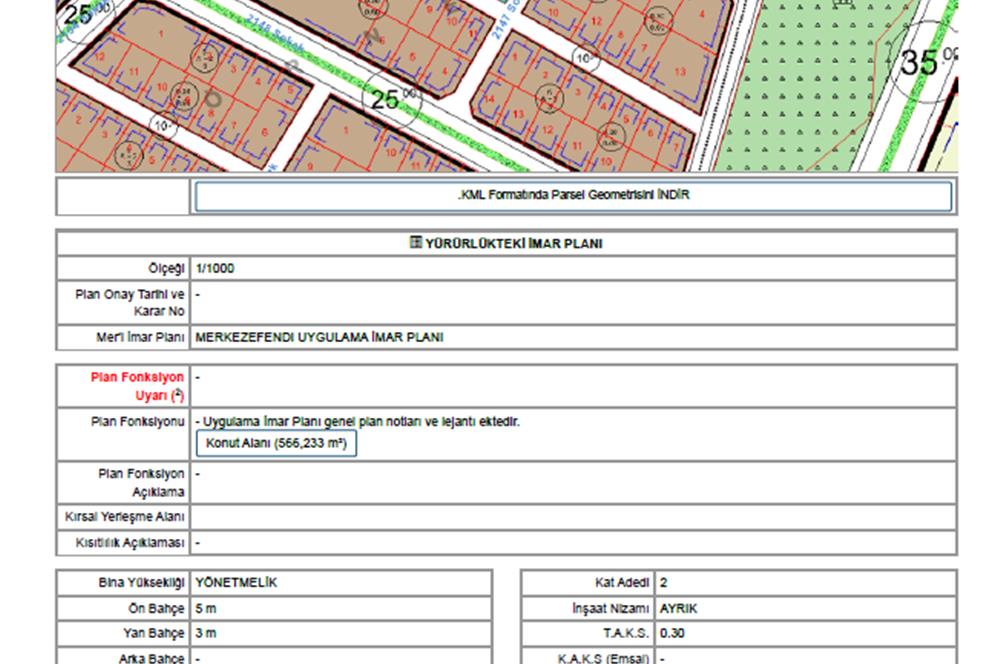
Task: Download parcel geometry in KML format
Action: pos(573,196)
